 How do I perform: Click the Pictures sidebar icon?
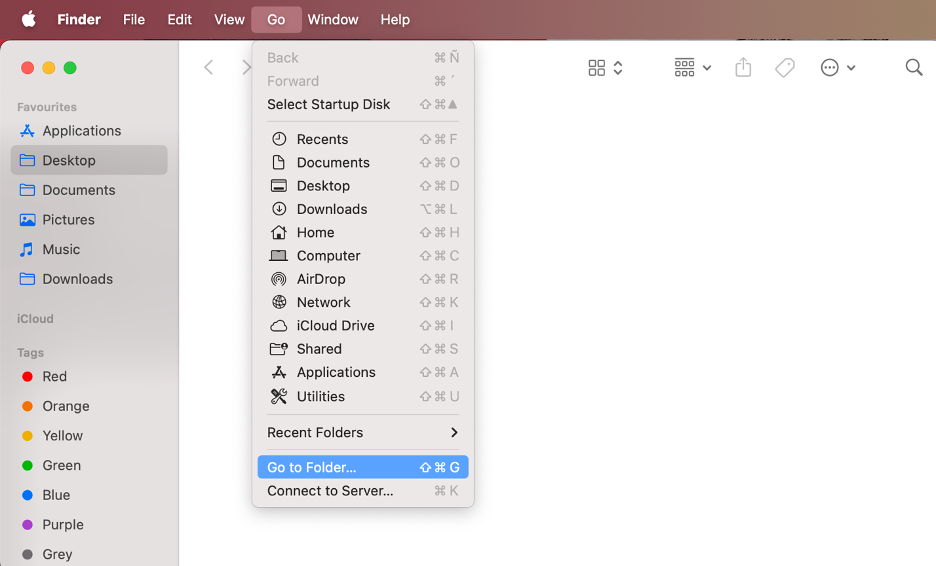point(27,220)
